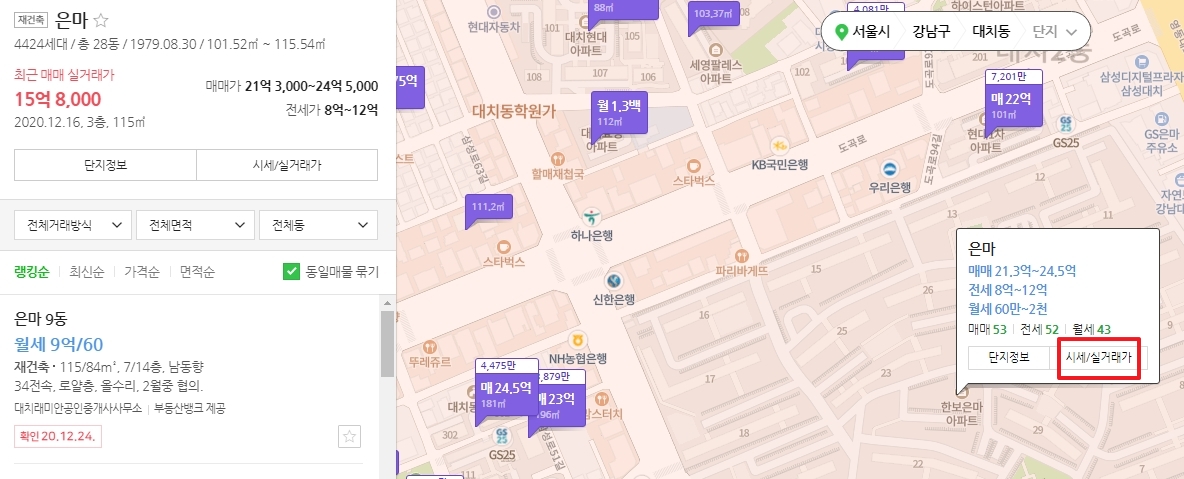Image resolution: width=1184 pixels, height=479 pixels.
Task: Click 재건축 tag beside 은마 title
Action: tap(31, 20)
